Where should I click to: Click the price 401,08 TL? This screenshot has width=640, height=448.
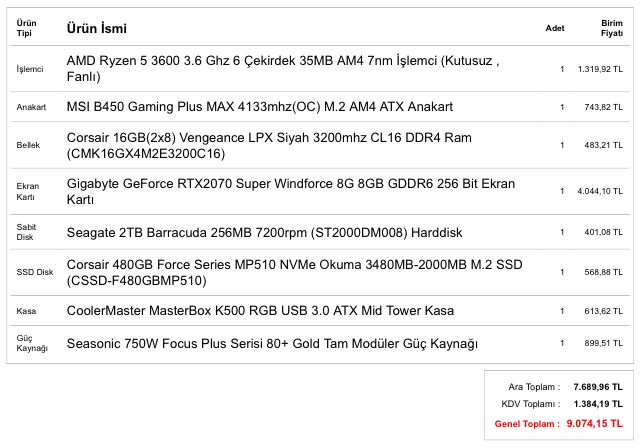(603, 232)
